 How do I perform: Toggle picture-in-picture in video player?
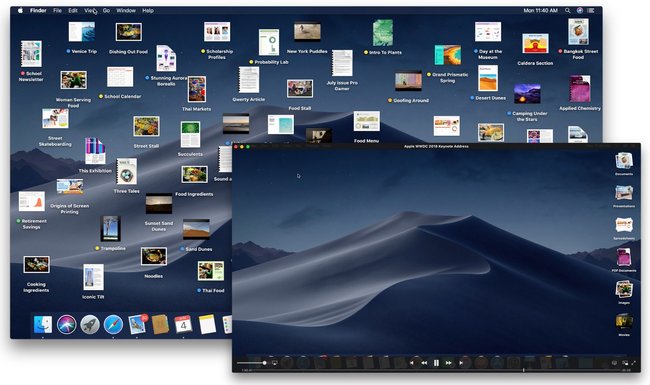tap(625, 363)
